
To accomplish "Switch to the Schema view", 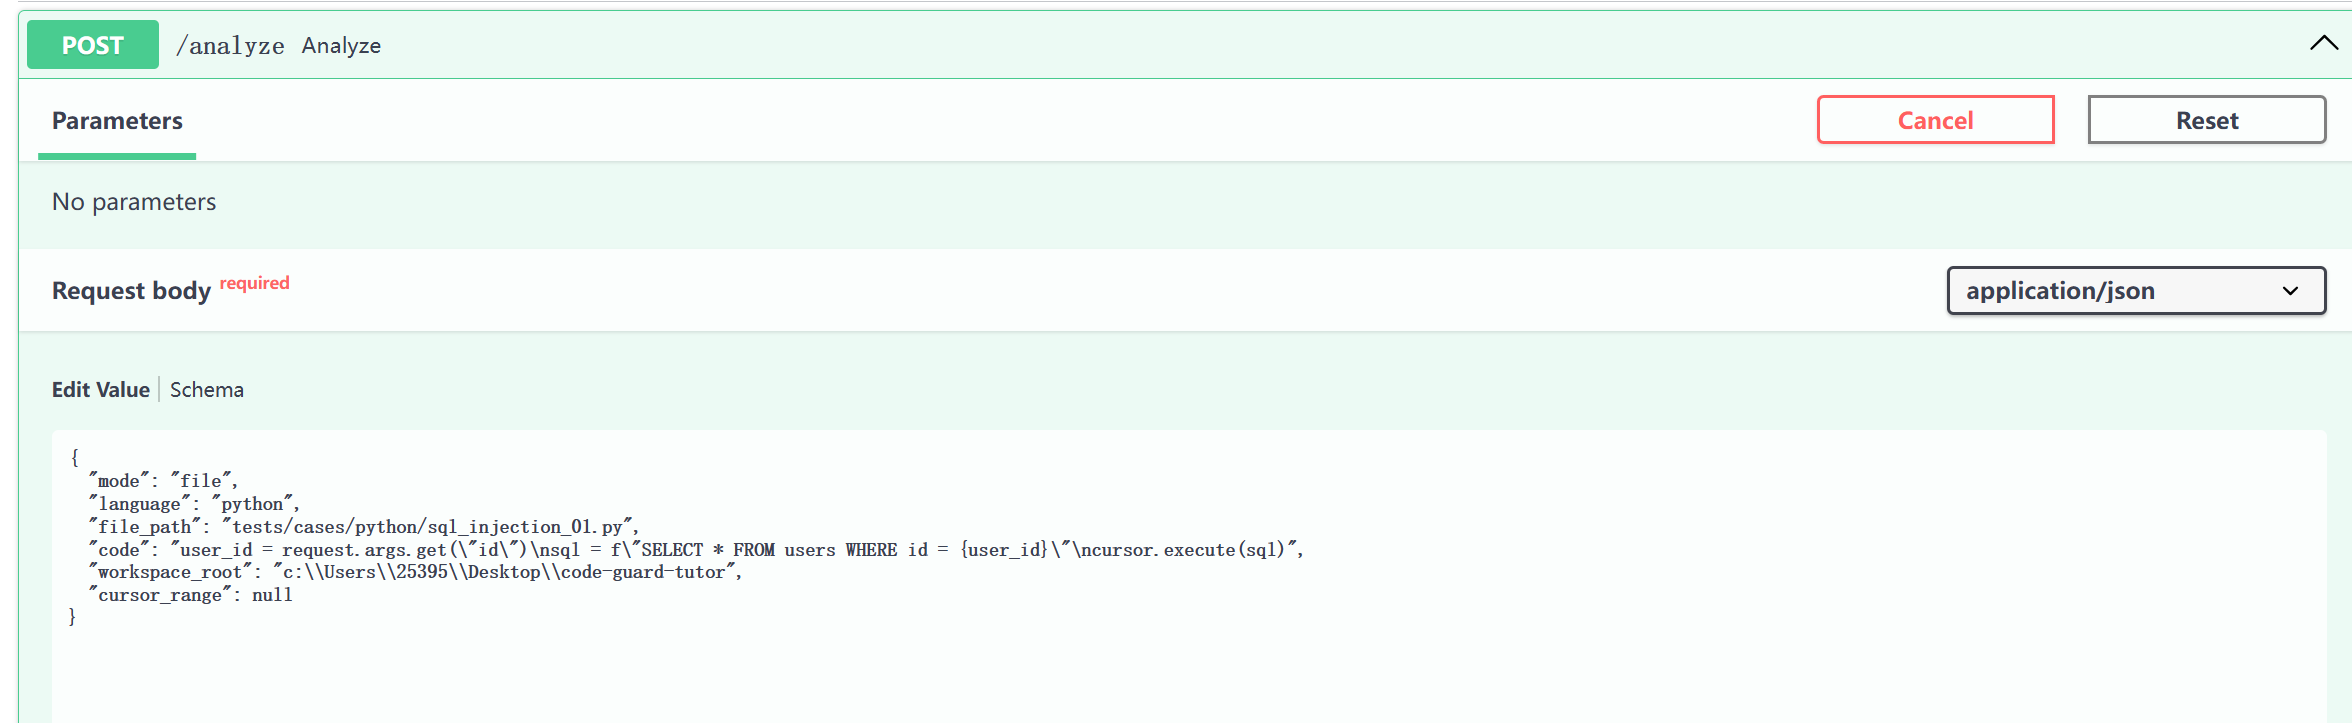I will [x=207, y=390].
